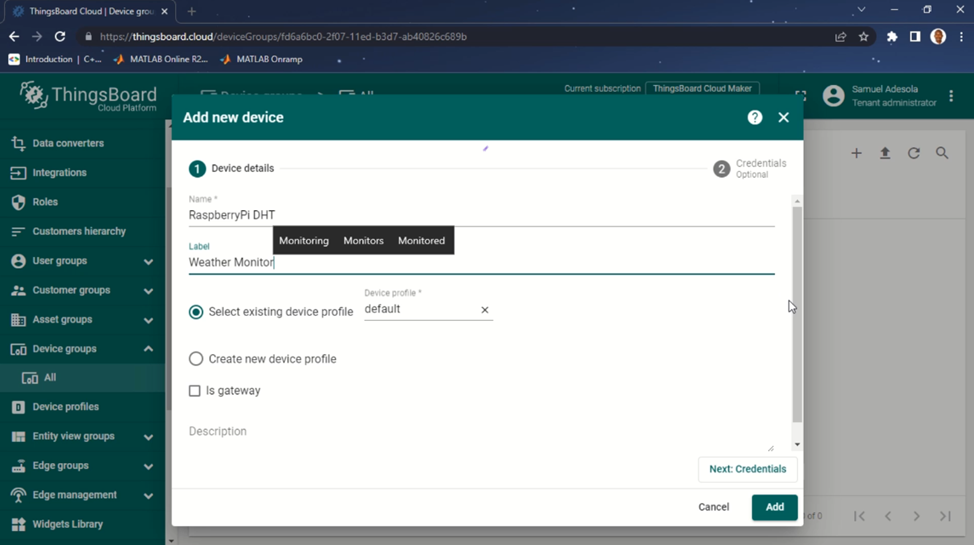Click ThingsBoard Cloud Maker subscription button
The height and width of the screenshot is (545, 974).
[702, 88]
